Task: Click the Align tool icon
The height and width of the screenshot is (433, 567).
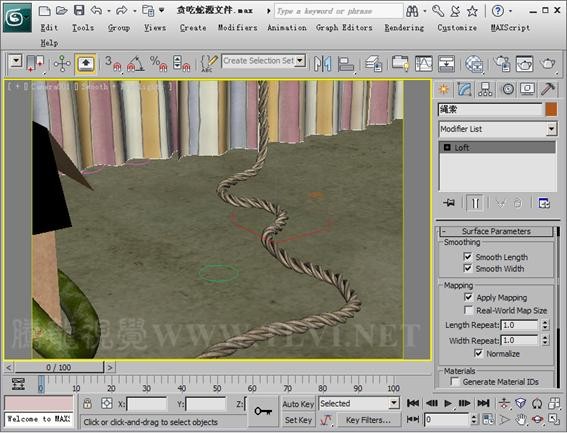Action: [346, 64]
